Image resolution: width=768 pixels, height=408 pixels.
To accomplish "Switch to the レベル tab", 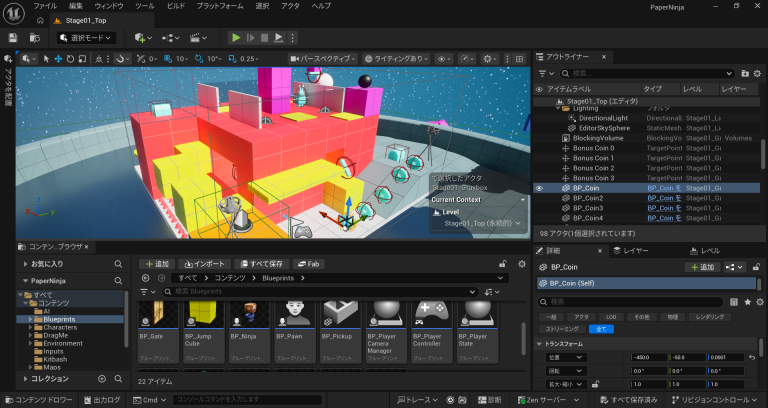I will [705, 251].
